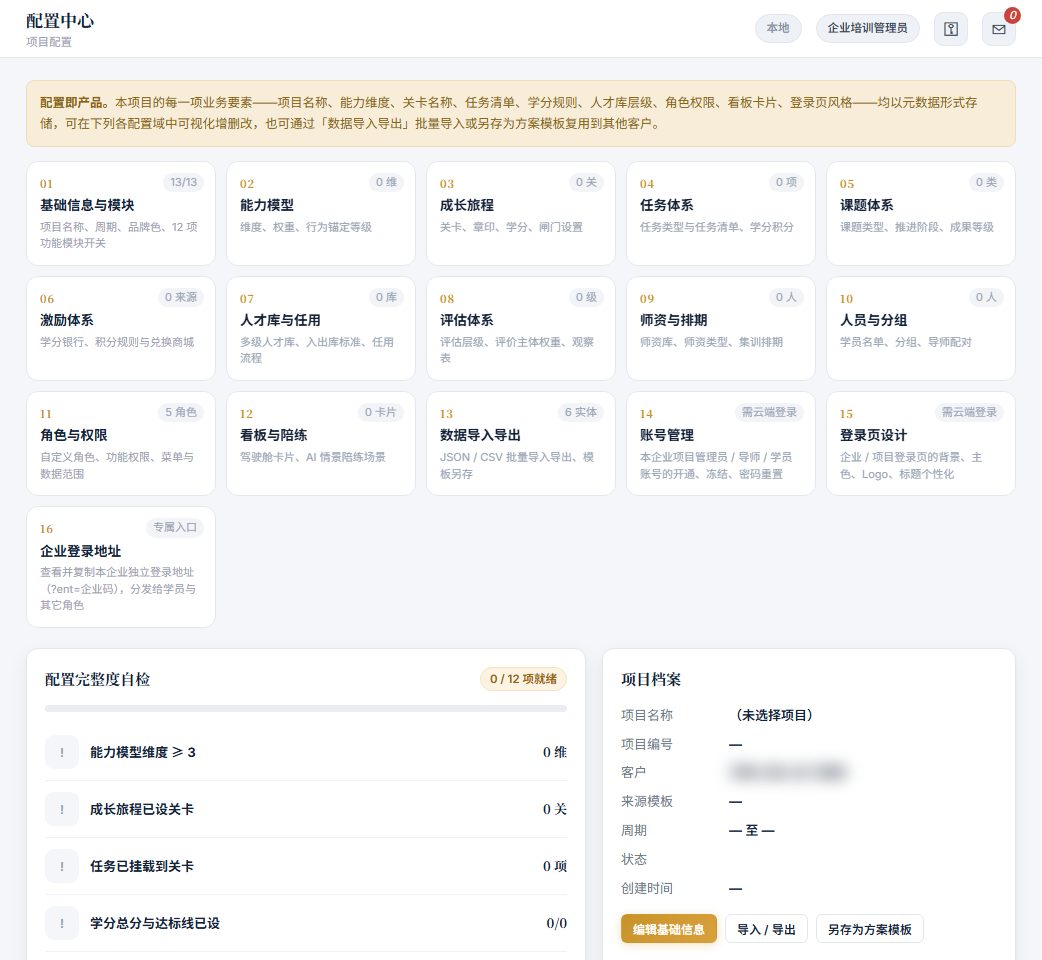
Task: Open the 成长旅程 config card
Action: pos(521,213)
